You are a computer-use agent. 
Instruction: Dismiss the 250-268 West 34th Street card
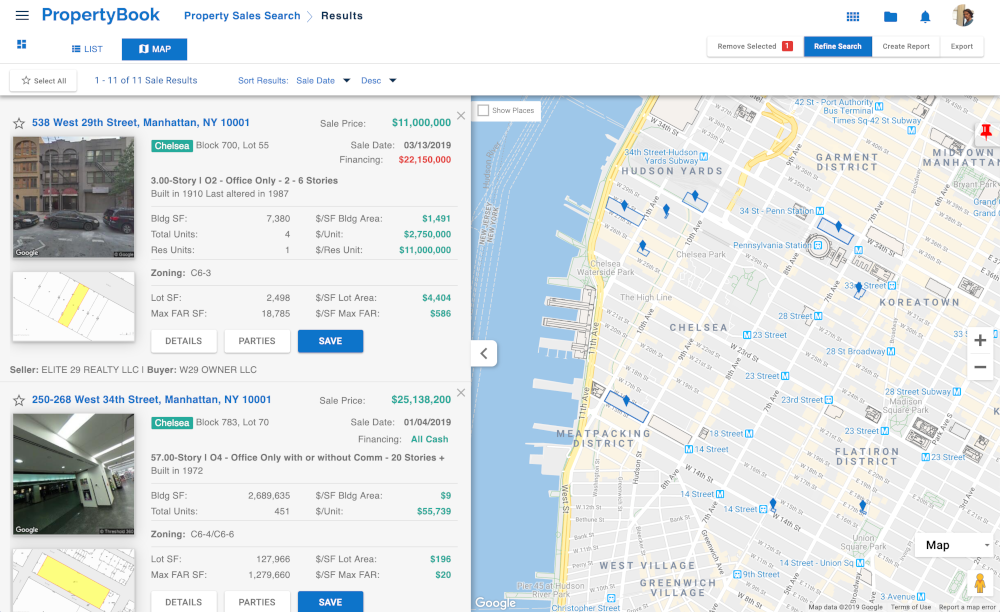pos(460,393)
